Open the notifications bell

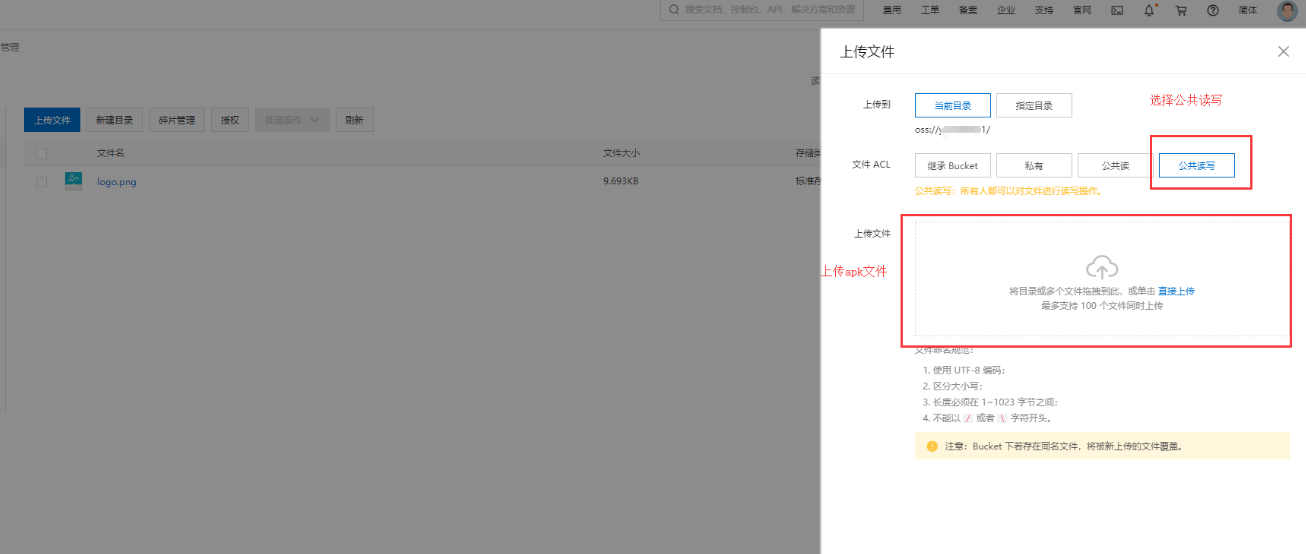(x=1149, y=10)
